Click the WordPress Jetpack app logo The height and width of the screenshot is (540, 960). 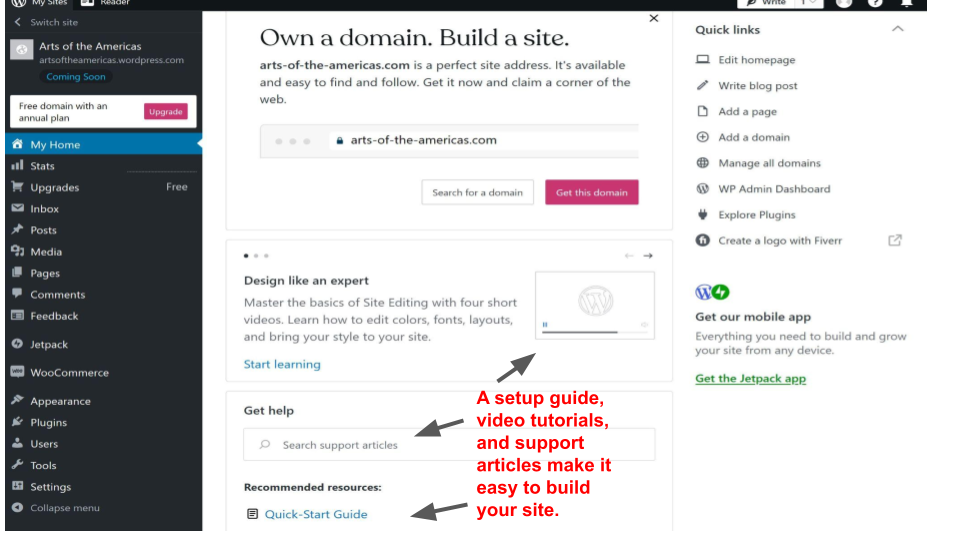coord(713,292)
